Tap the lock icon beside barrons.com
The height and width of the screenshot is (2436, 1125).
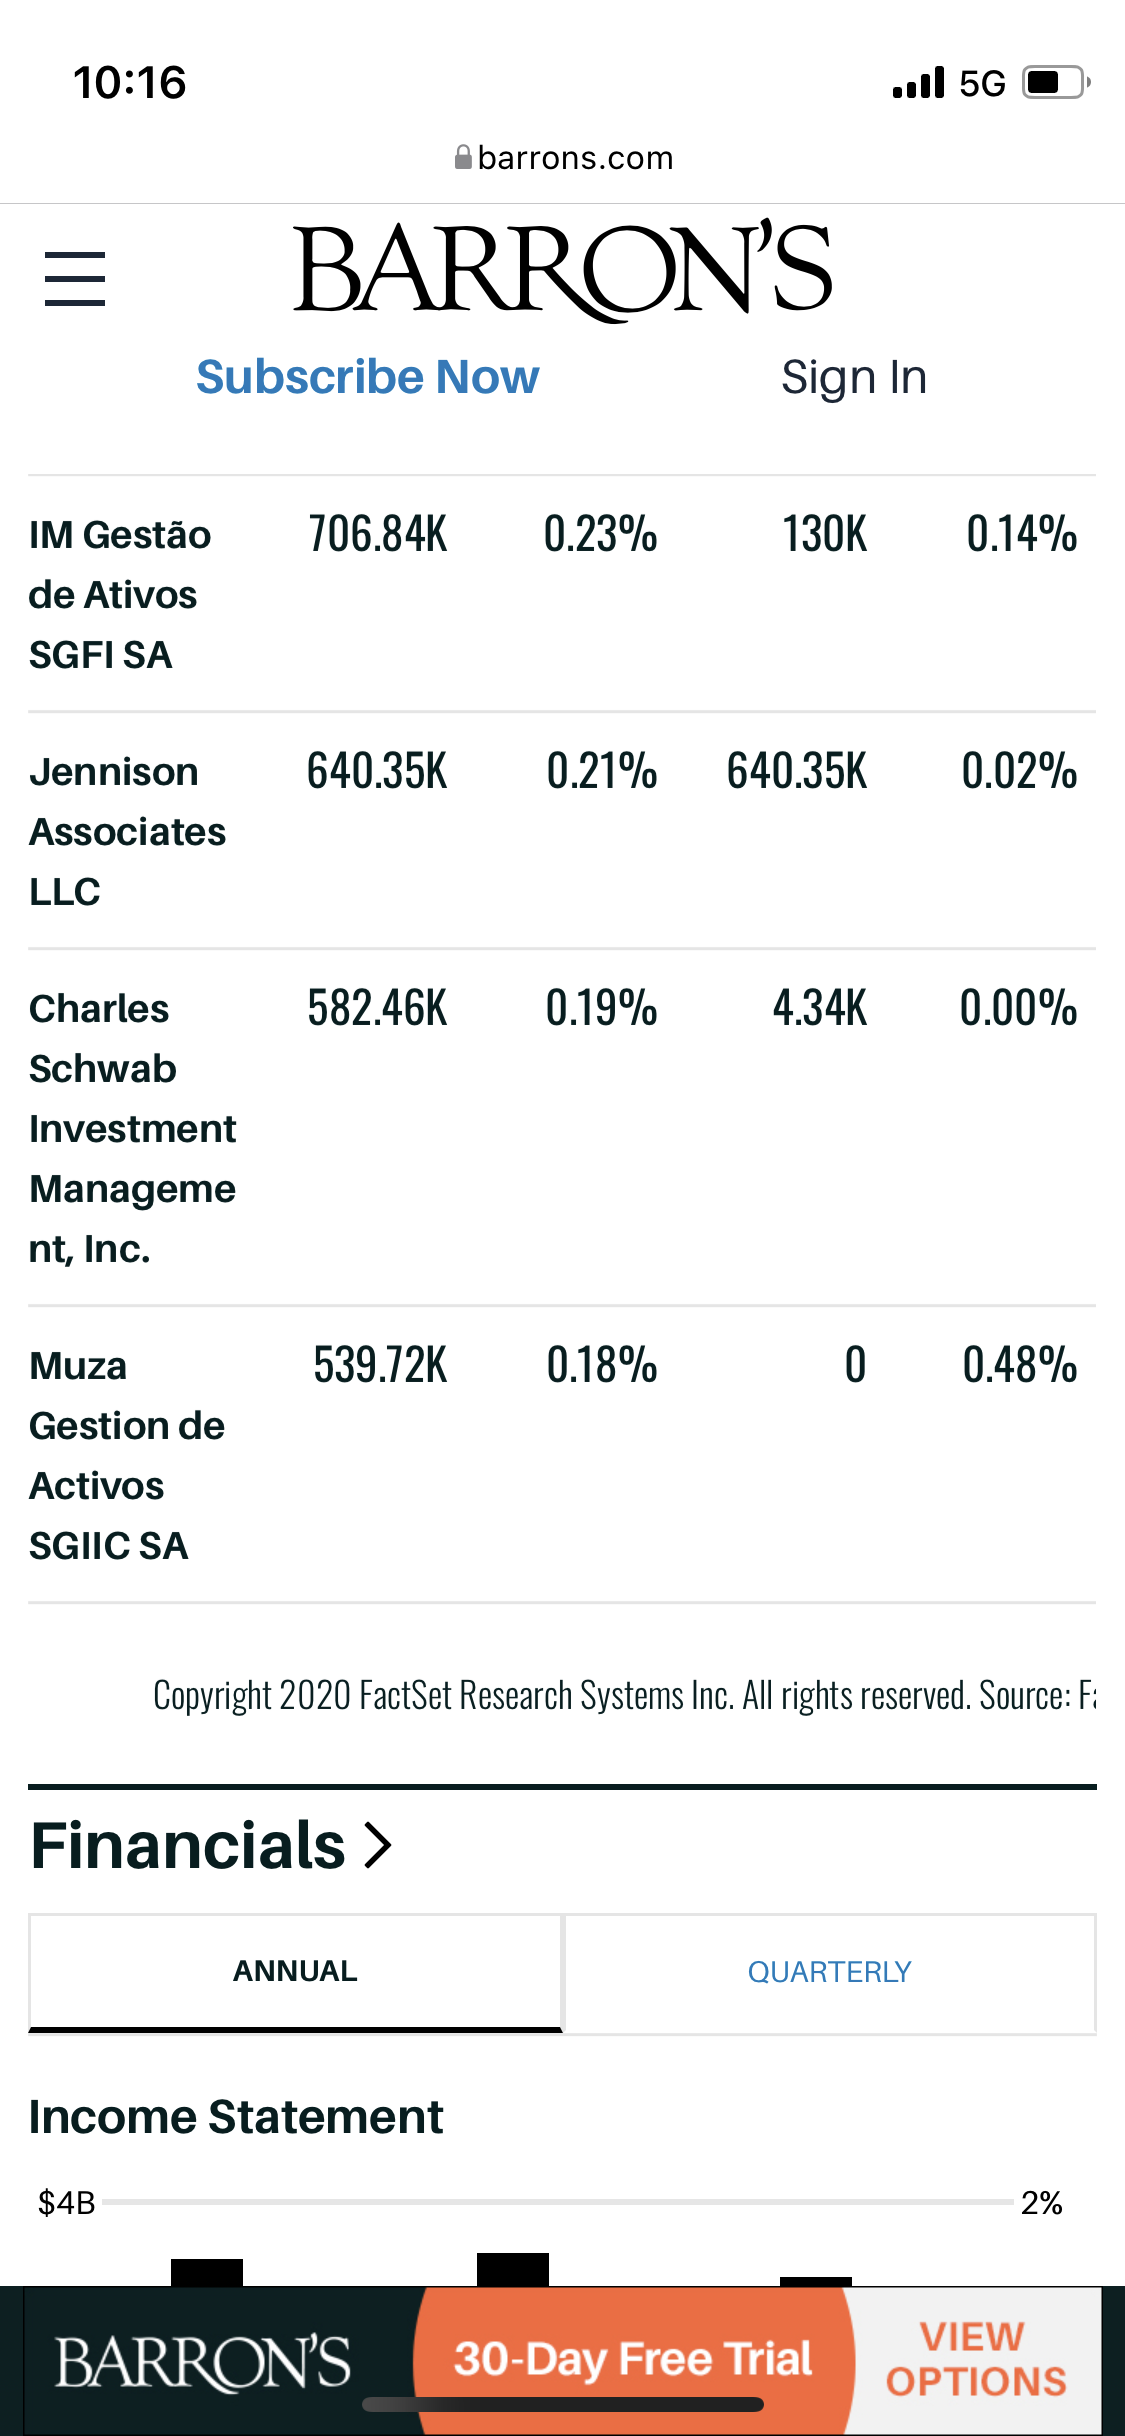tap(463, 157)
